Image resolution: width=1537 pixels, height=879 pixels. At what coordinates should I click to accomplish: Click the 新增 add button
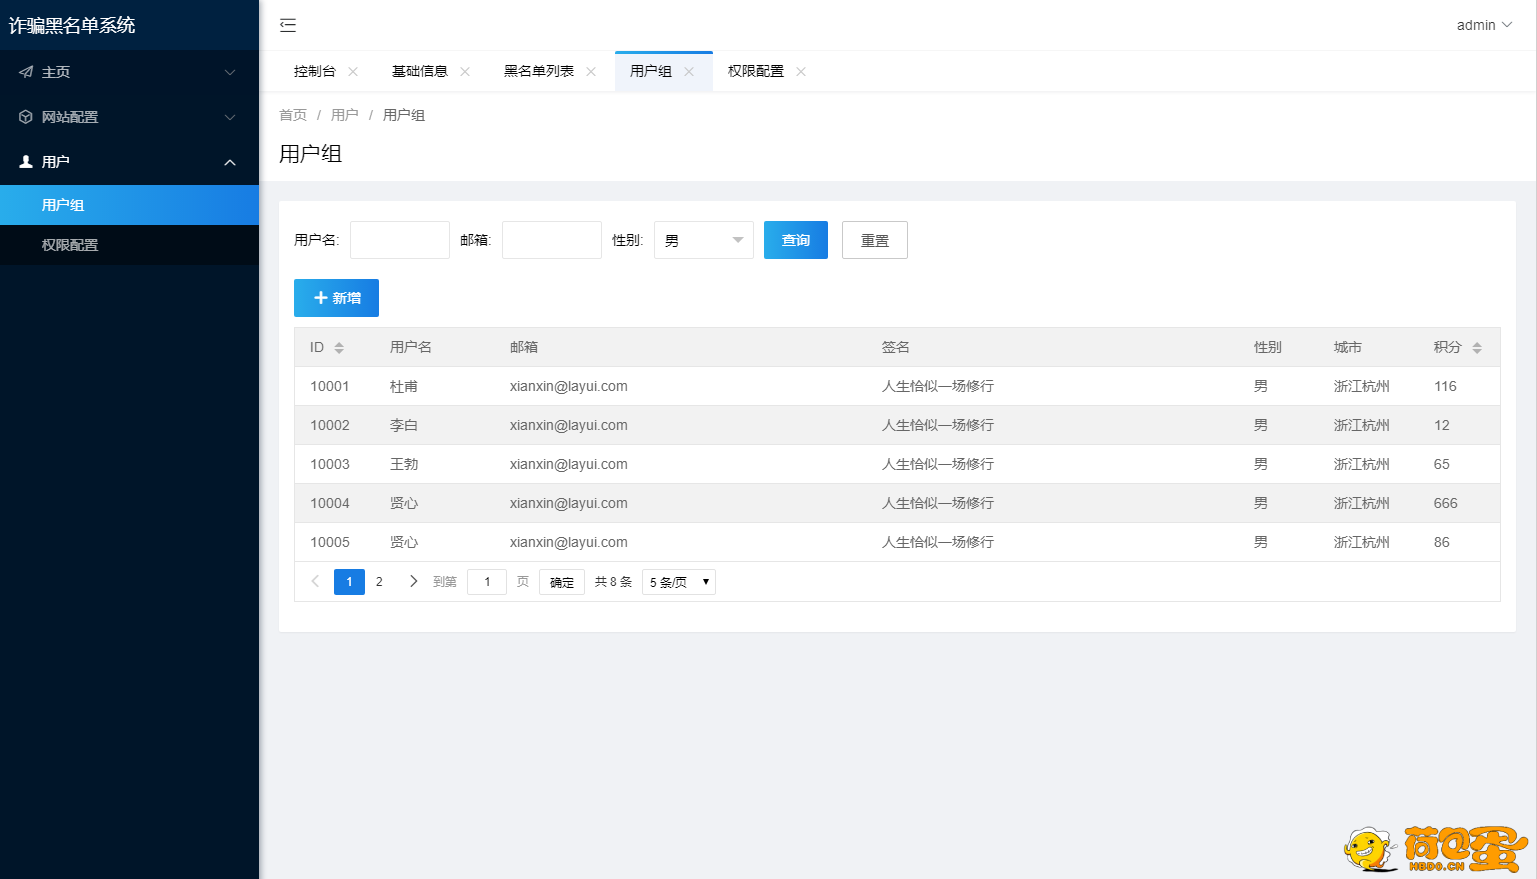pos(336,298)
